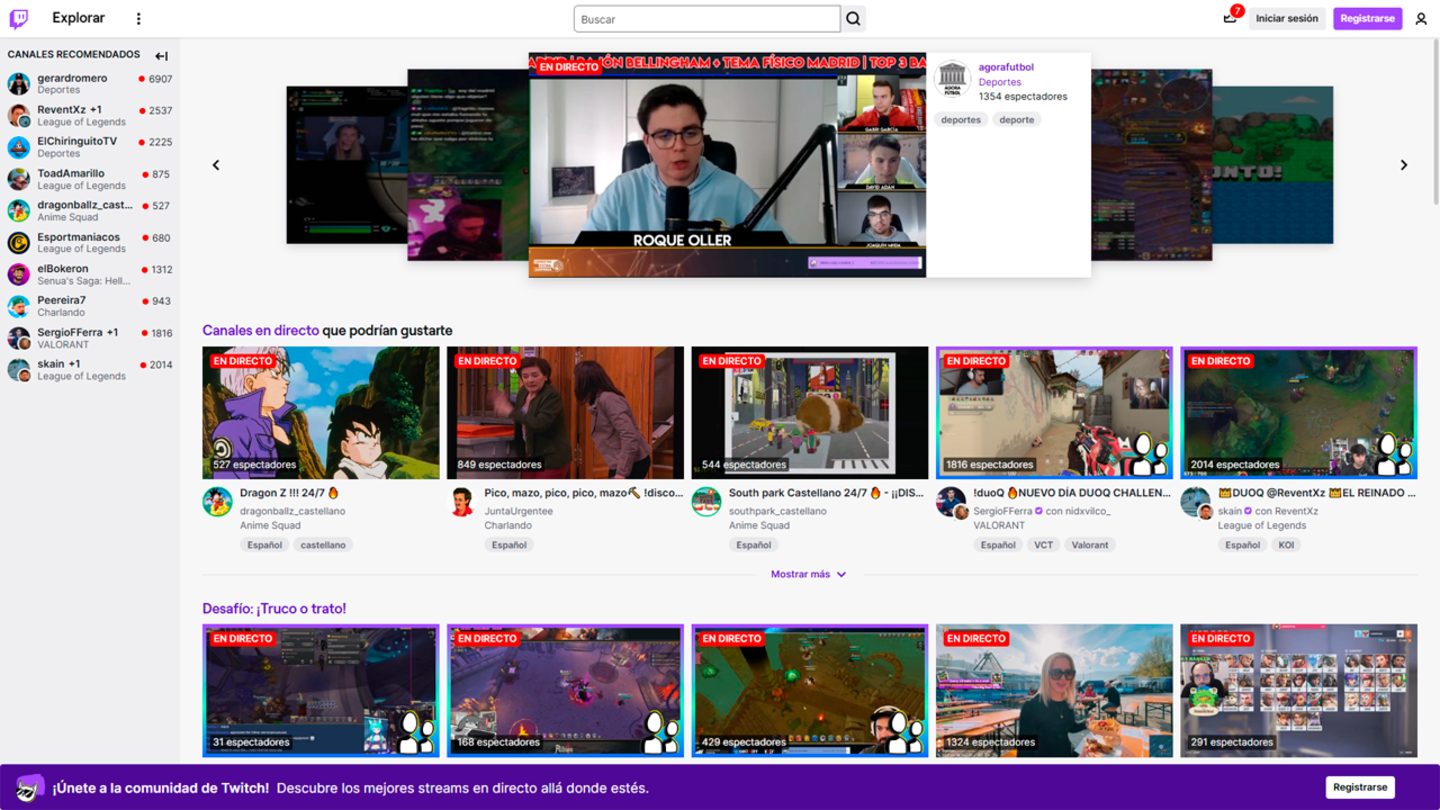Click Charlando category under JuntaUrgentee
Screen dimensions: 1440x810
508,525
